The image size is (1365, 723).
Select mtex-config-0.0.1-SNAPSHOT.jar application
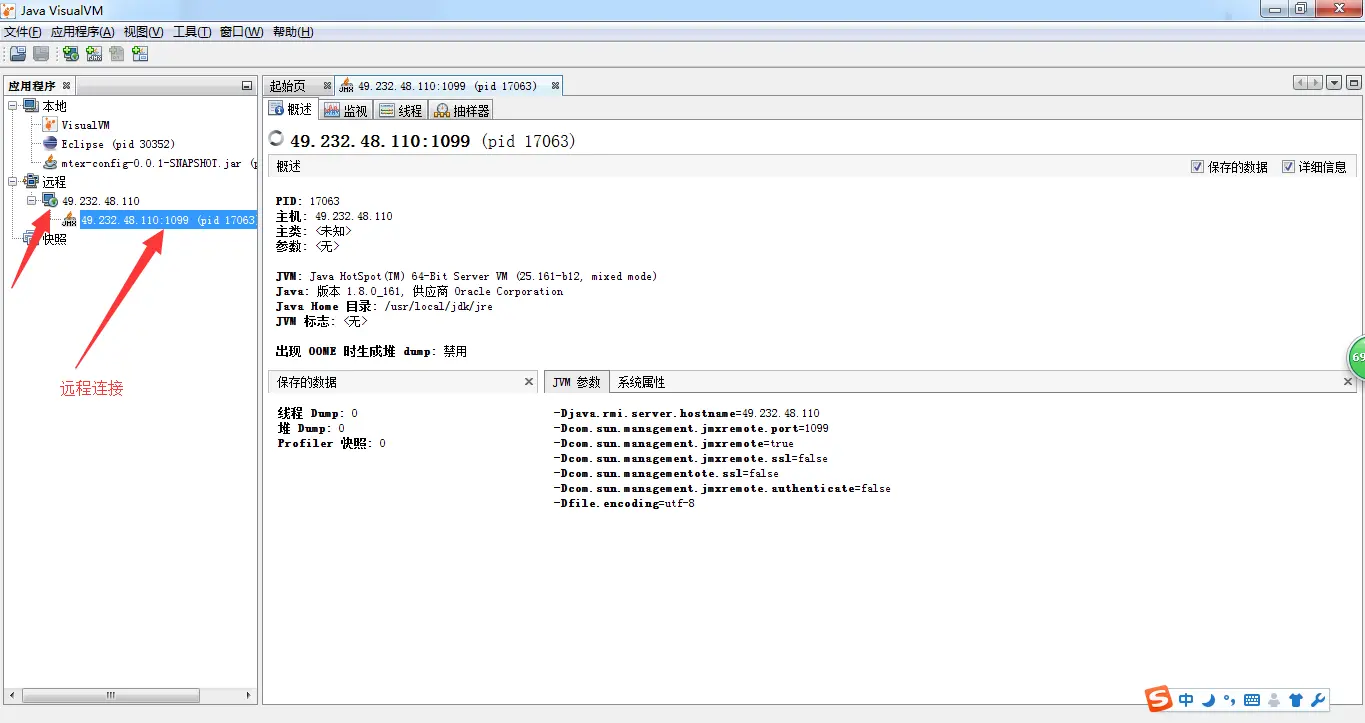coord(148,163)
